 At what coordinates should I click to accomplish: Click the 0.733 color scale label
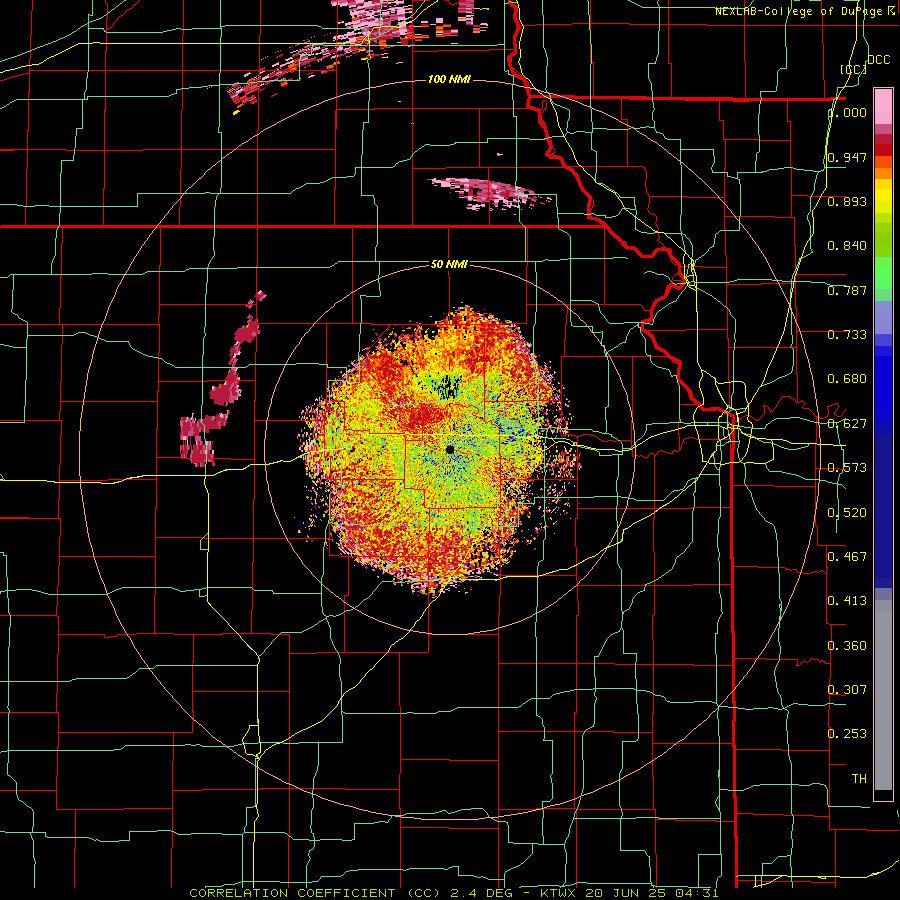(x=847, y=335)
